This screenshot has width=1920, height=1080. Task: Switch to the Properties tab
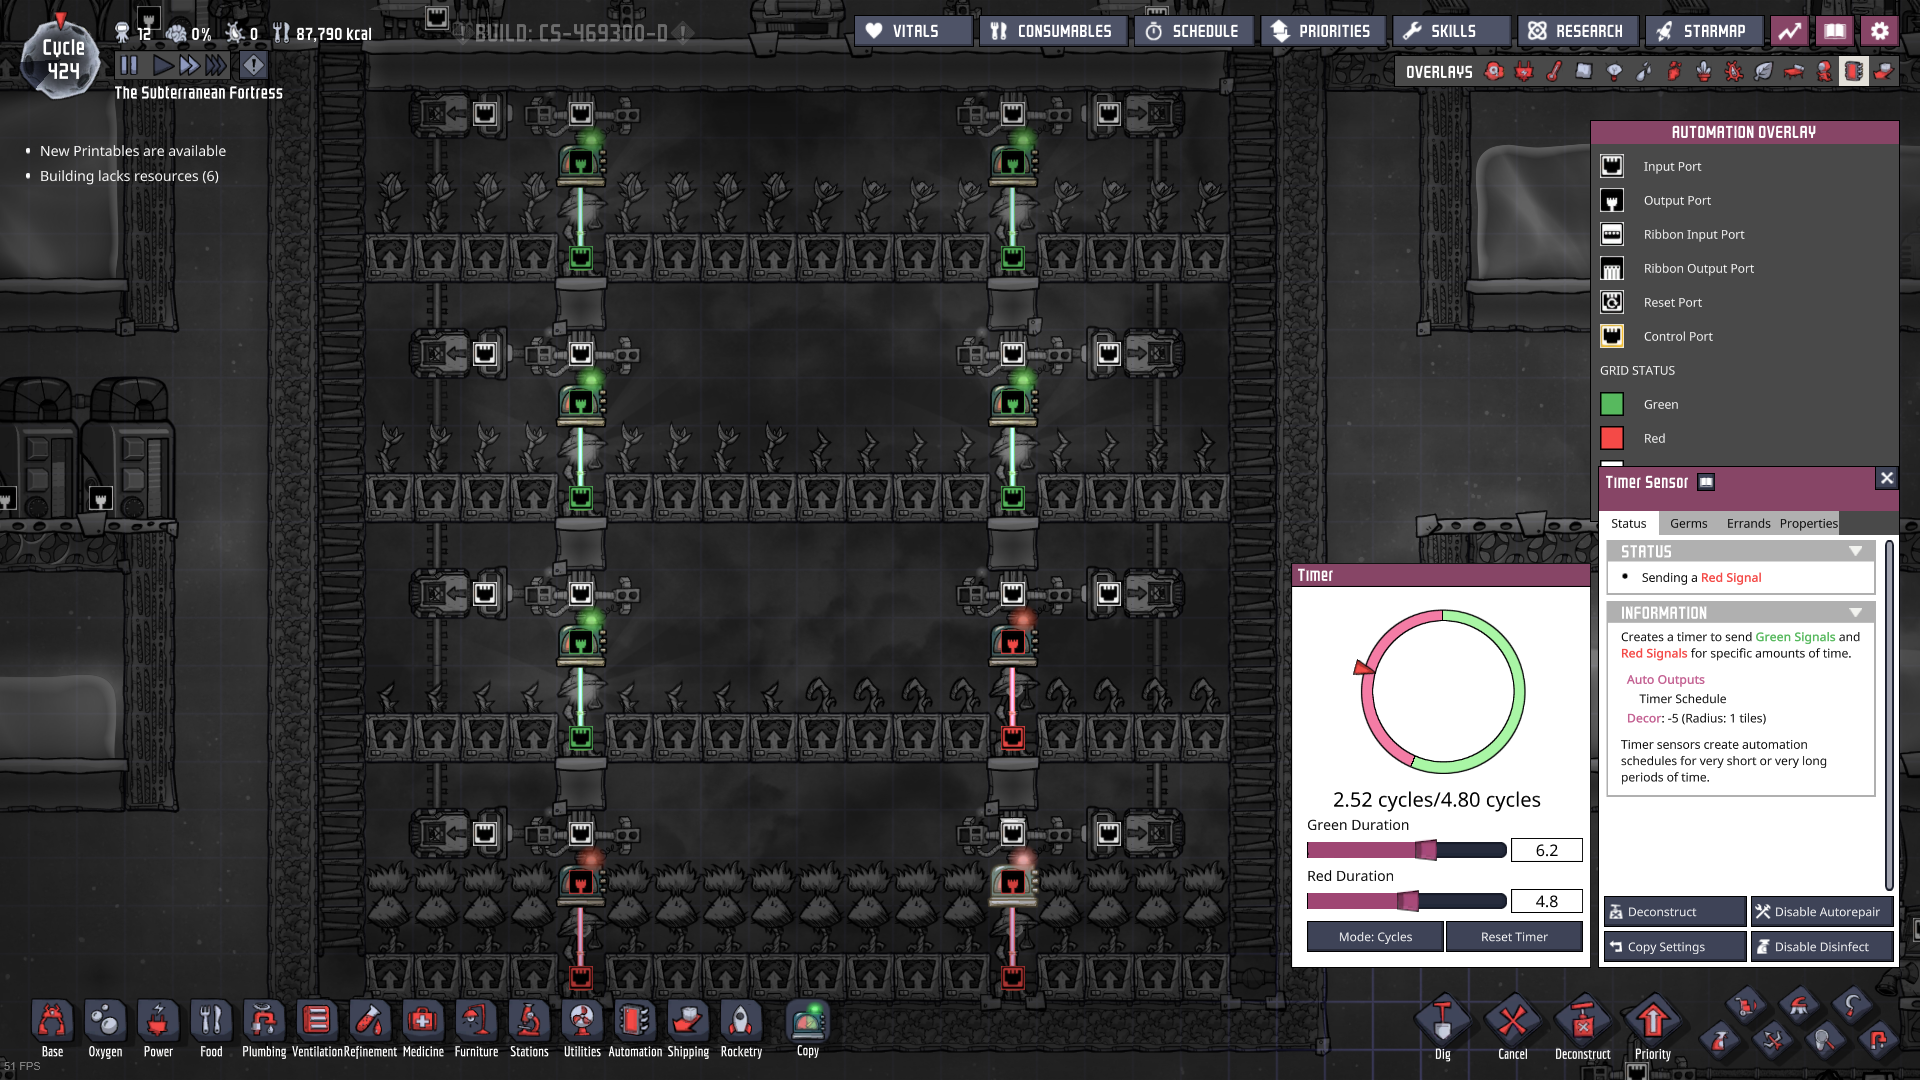click(x=1808, y=524)
